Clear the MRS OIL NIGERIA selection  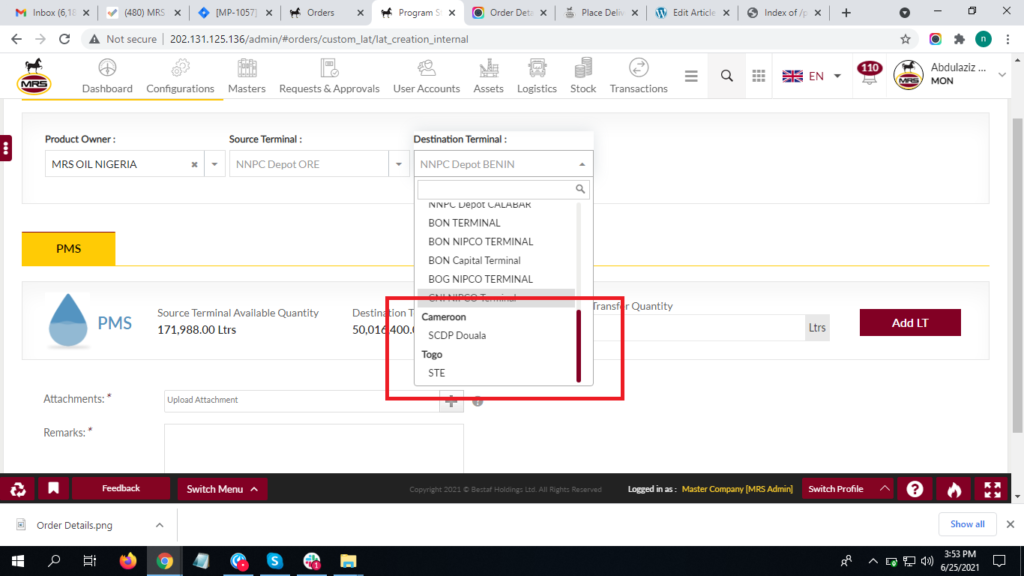[x=194, y=165]
